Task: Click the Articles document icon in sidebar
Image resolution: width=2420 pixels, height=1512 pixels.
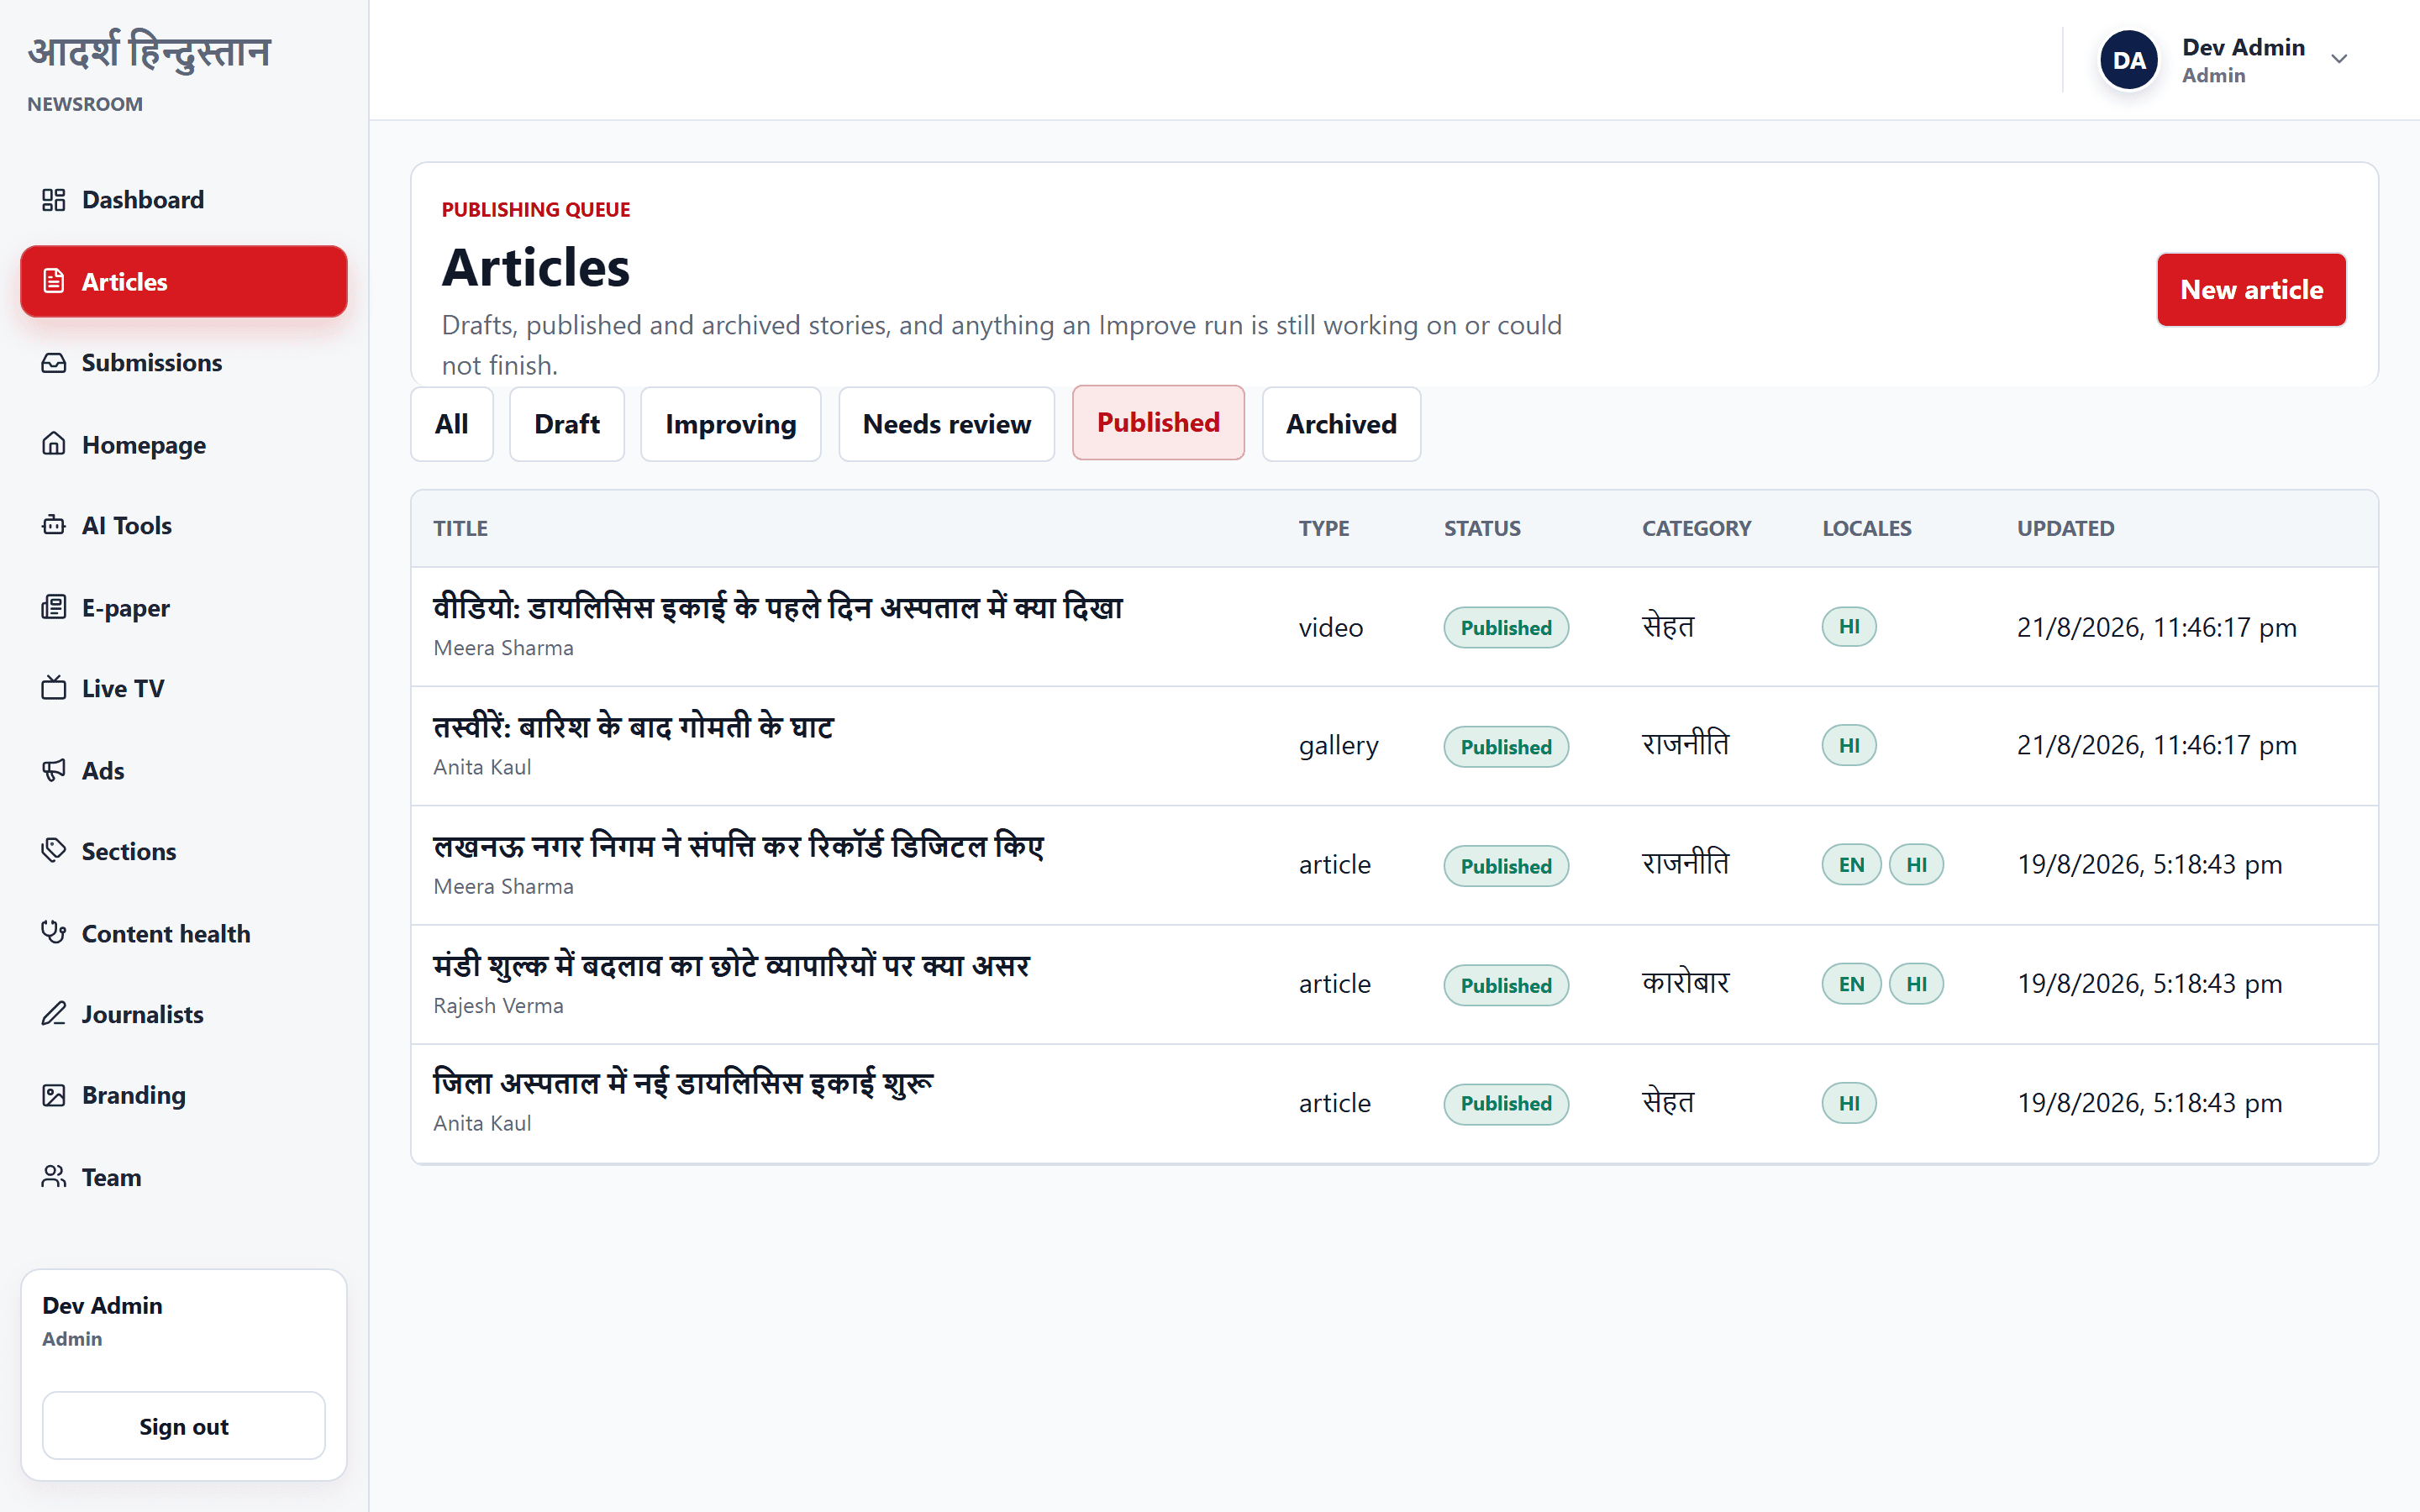Action: tap(54, 282)
